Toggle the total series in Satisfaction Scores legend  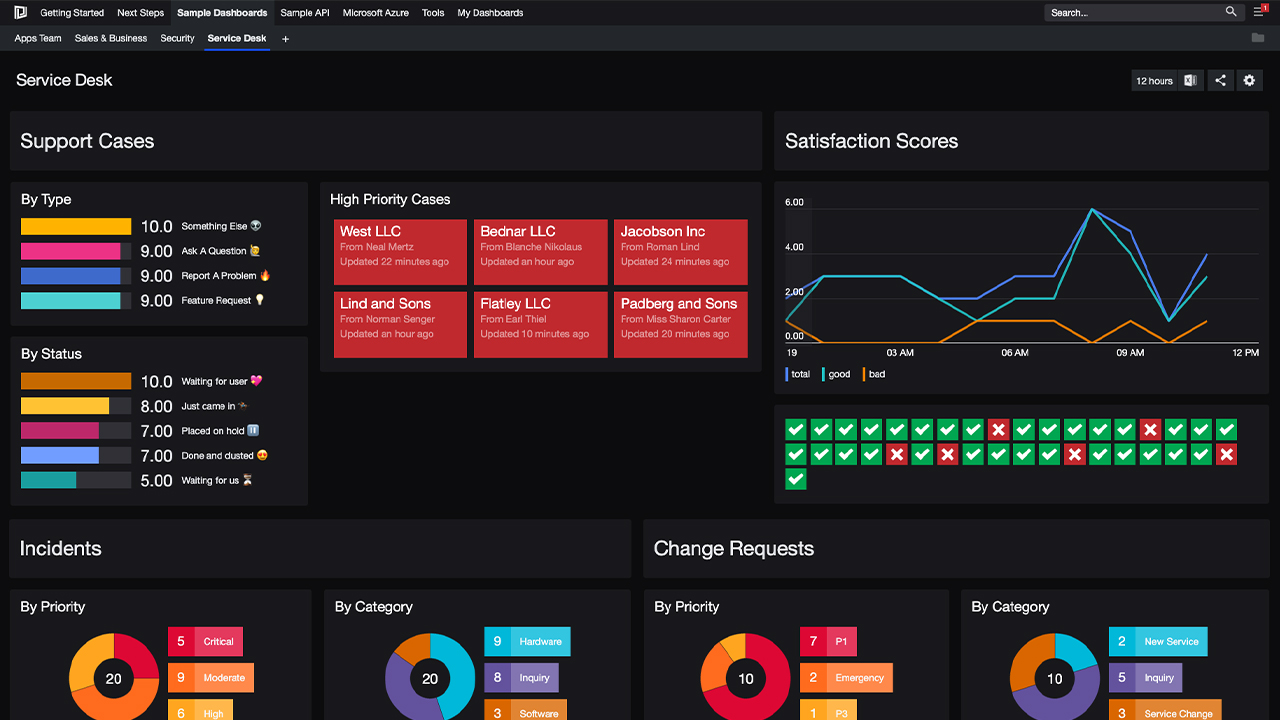[799, 374]
